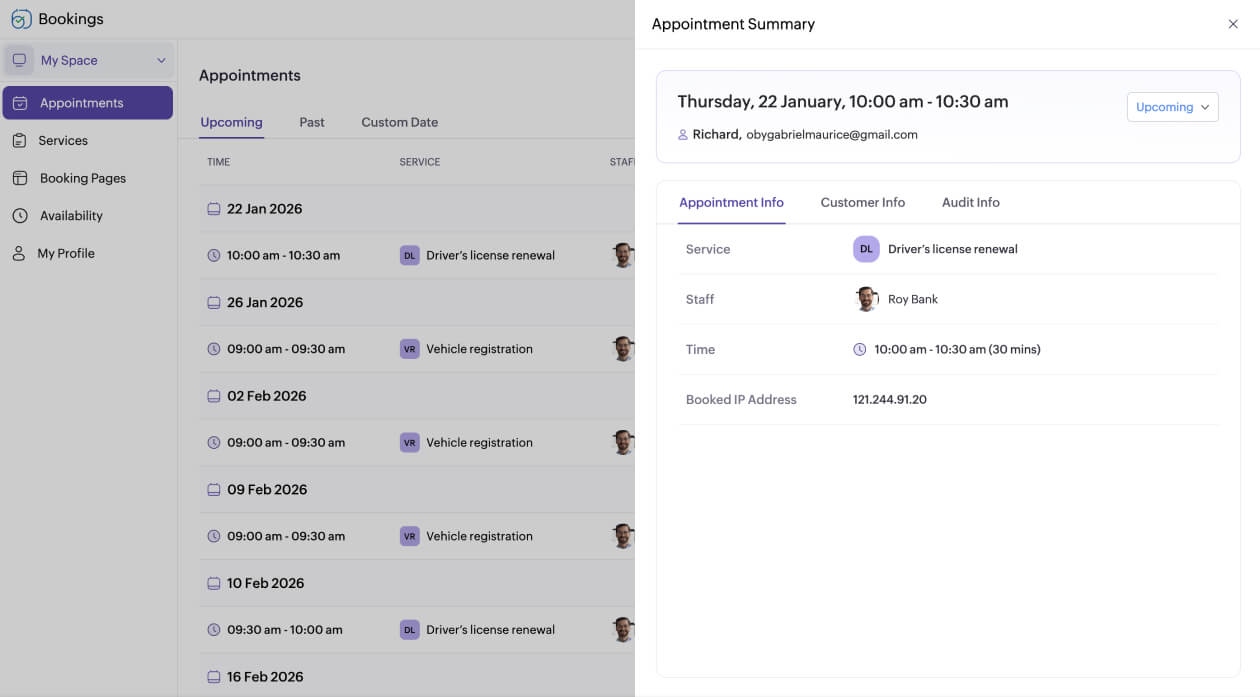Click the Bookings logo icon

pyautogui.click(x=21, y=19)
